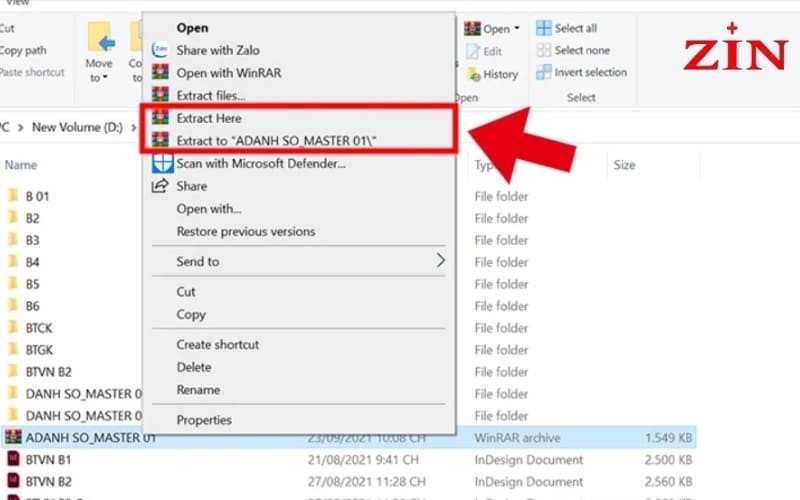Screen dimensions: 800x500
Task: Click WinRAR icon next to Extract Here
Action: [x=160, y=118]
